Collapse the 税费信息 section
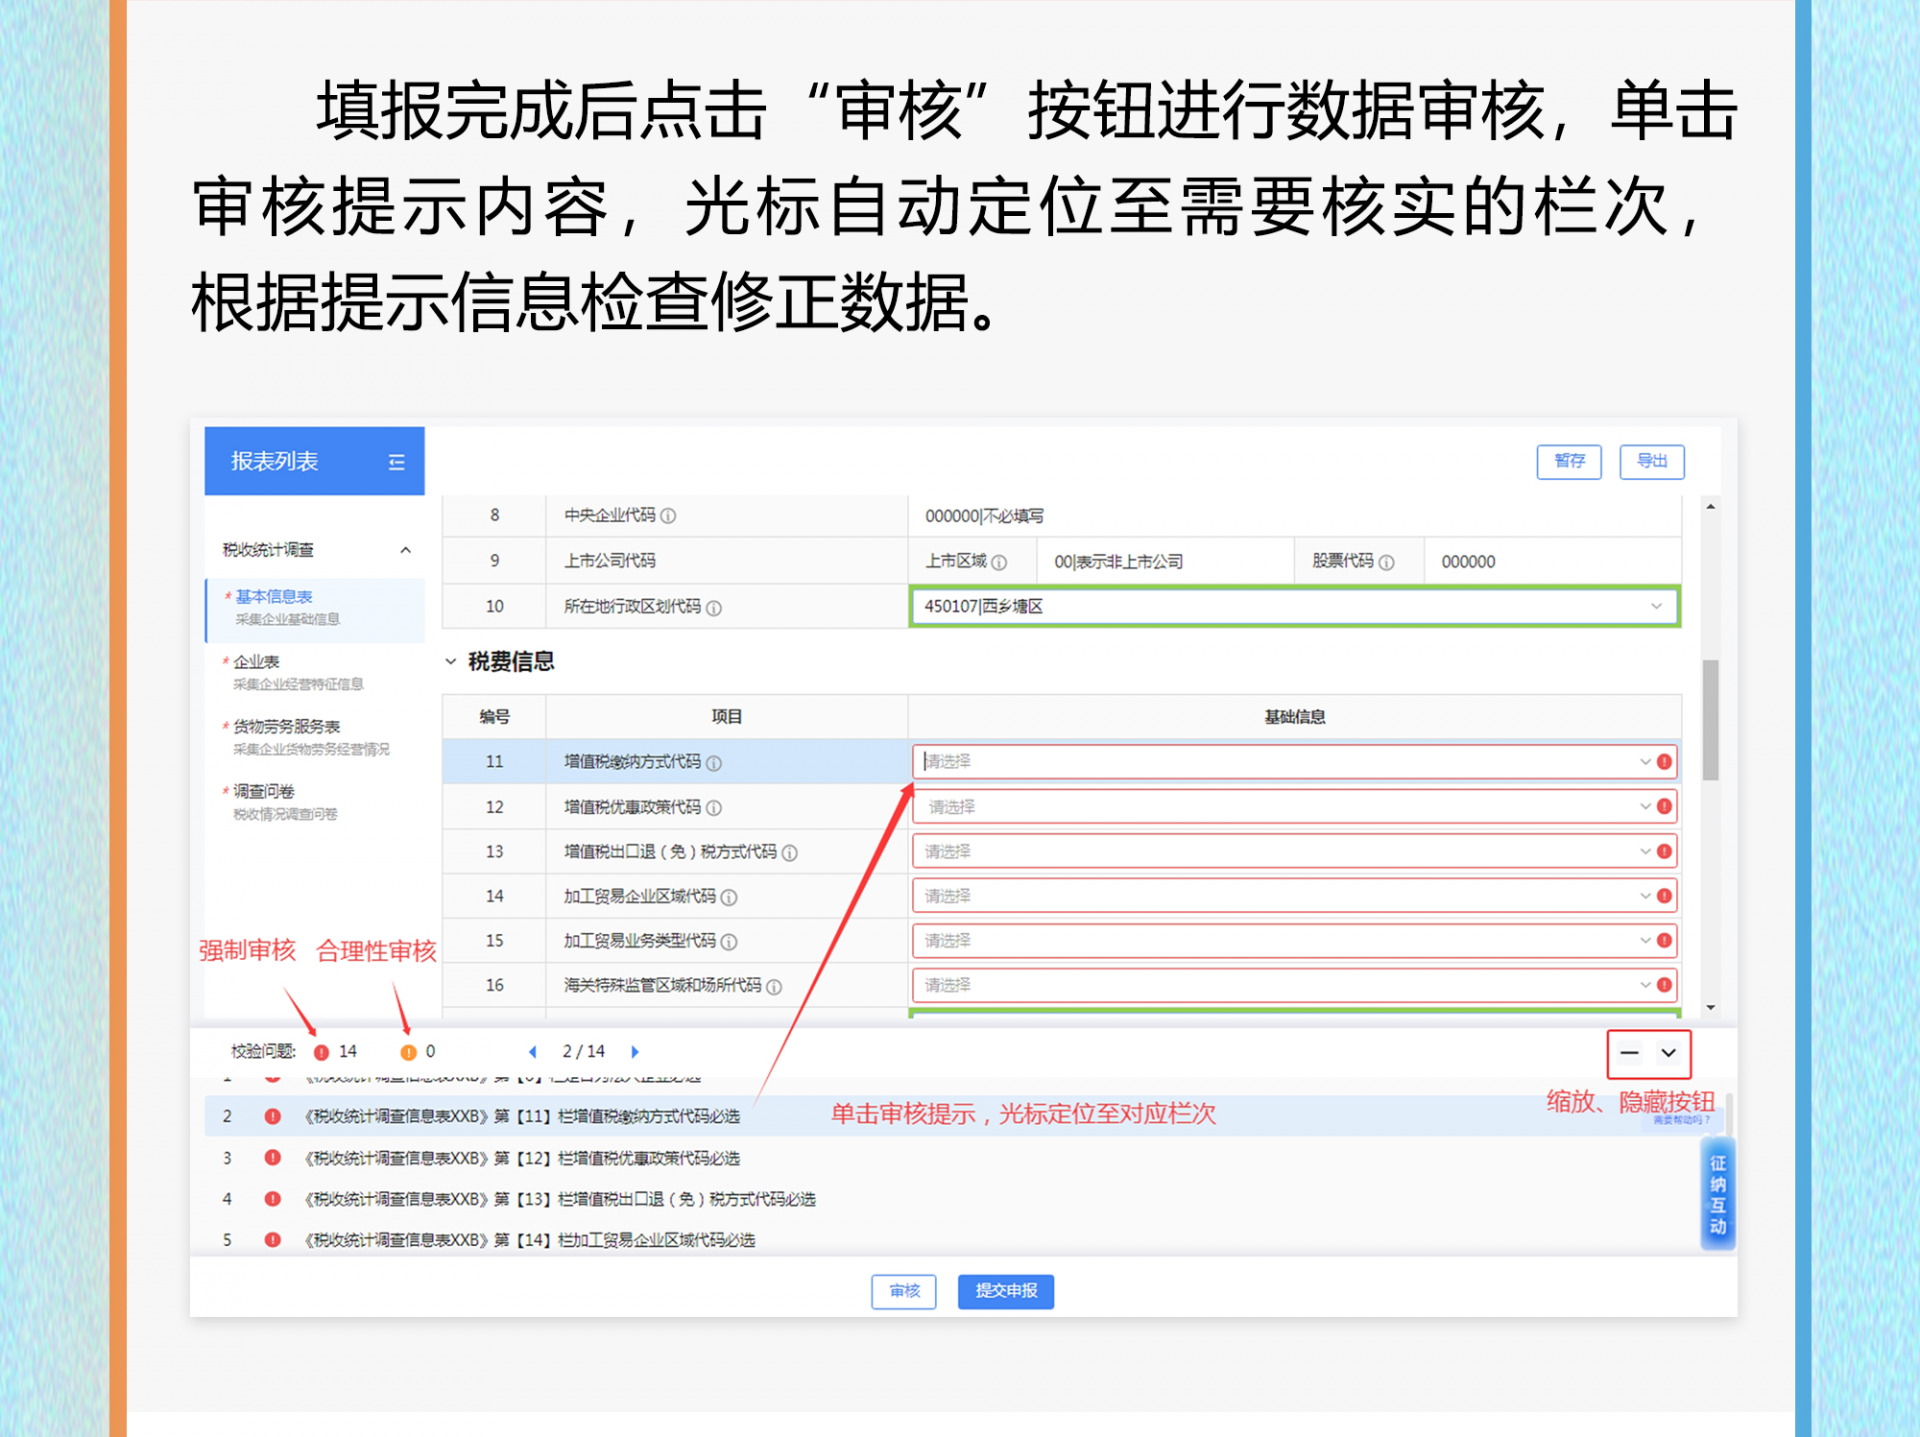Viewport: 1920px width, 1437px height. point(451,662)
